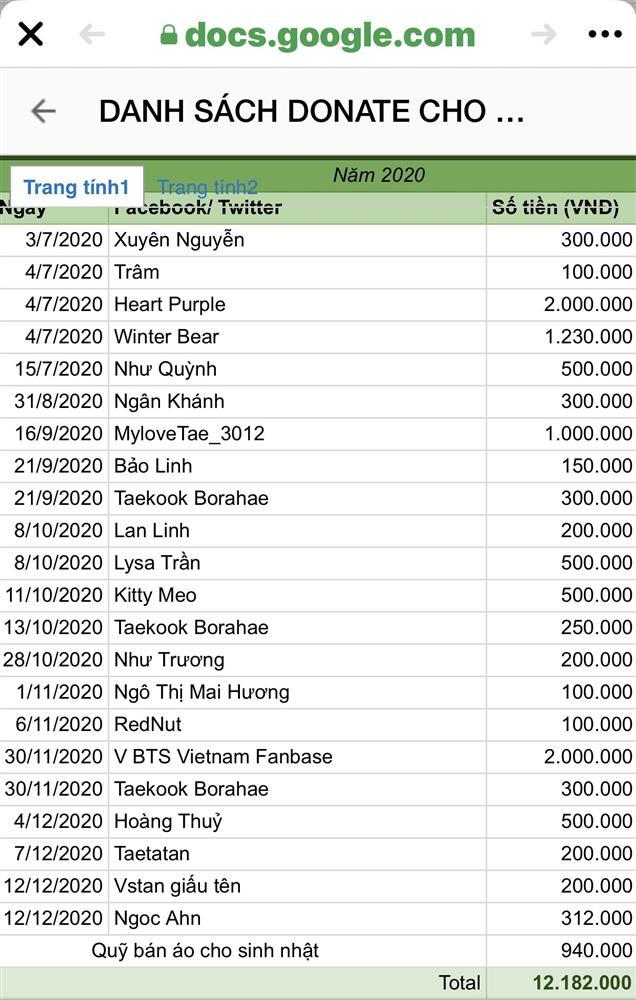This screenshot has height=1000, width=636.
Task: Open the three-dot browser menu
Action: coord(605,35)
